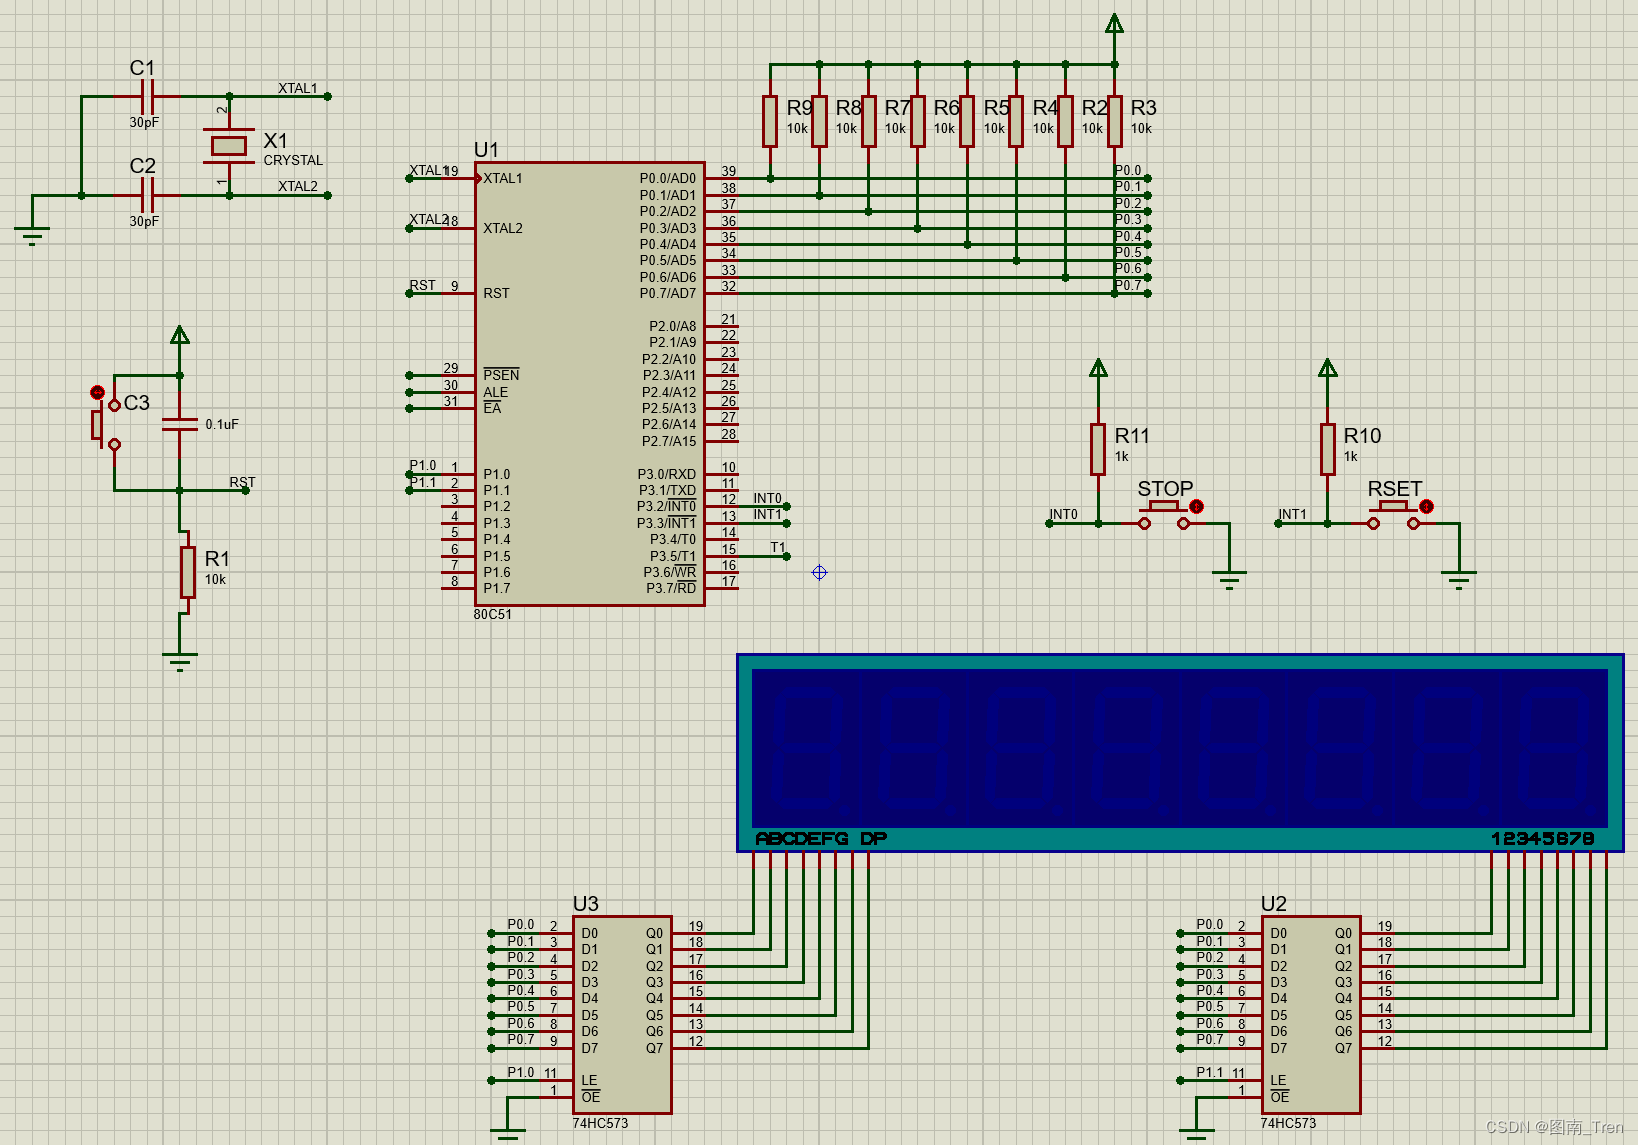Click the ABCDEFG DP label on display
Viewport: 1638px width, 1145px height.
pyautogui.click(x=821, y=839)
